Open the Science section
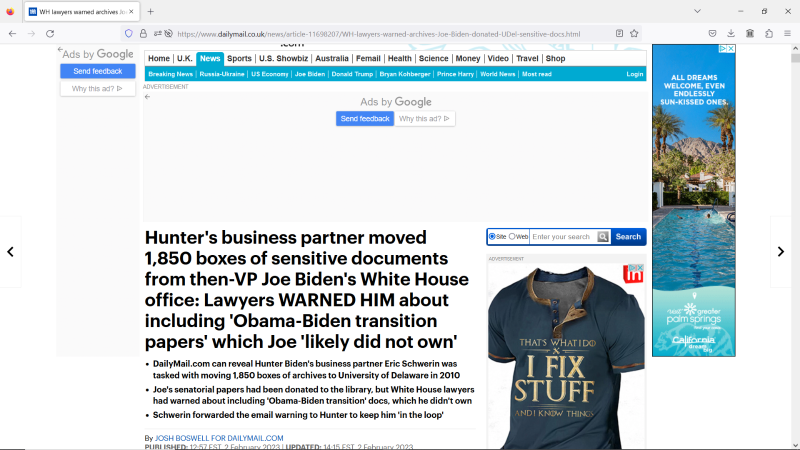Image resolution: width=800 pixels, height=450 pixels. 434,59
